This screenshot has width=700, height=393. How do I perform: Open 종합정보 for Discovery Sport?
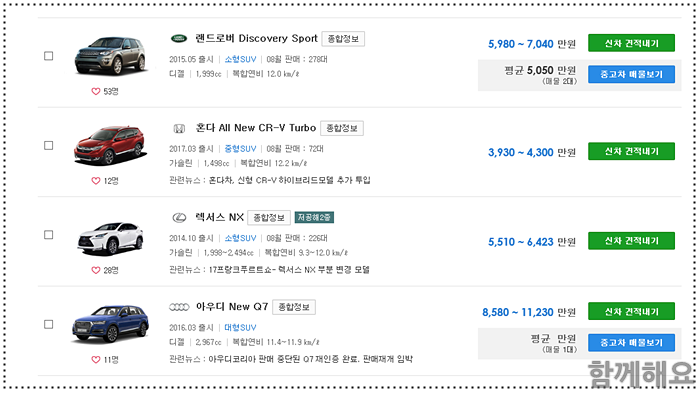pyautogui.click(x=343, y=39)
